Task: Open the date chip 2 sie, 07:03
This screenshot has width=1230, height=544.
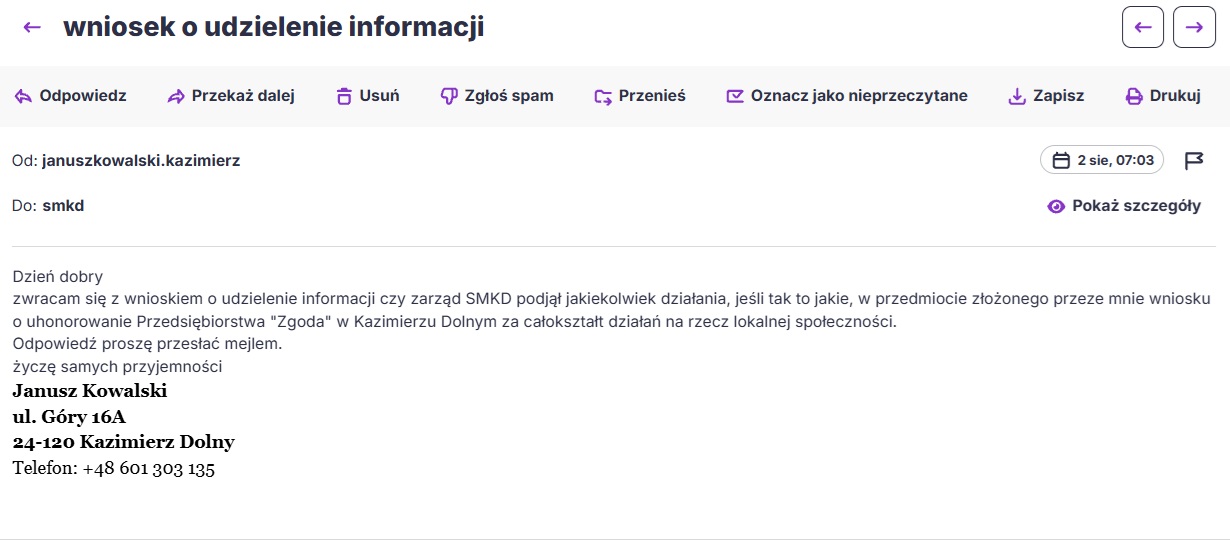Action: click(1102, 160)
